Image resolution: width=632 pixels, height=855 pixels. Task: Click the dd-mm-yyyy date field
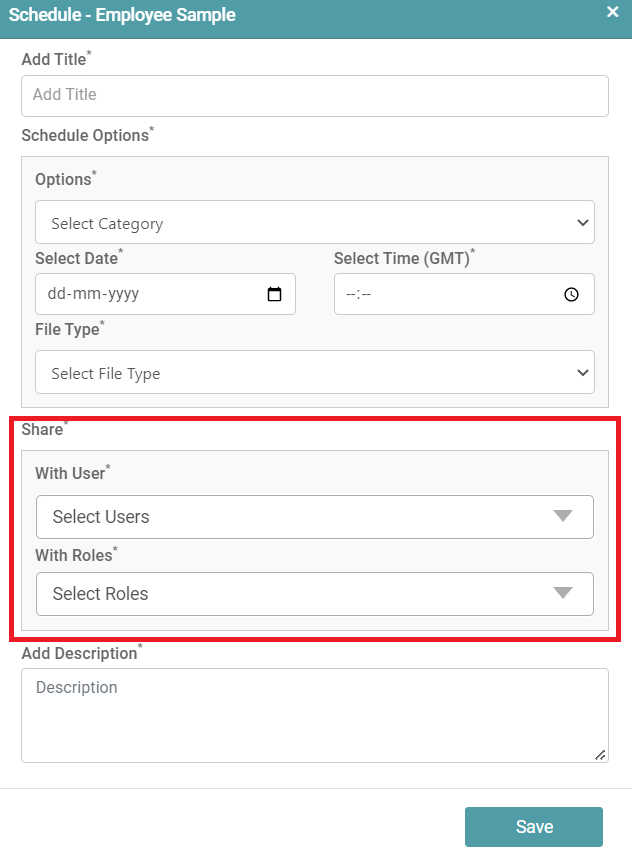(150, 295)
